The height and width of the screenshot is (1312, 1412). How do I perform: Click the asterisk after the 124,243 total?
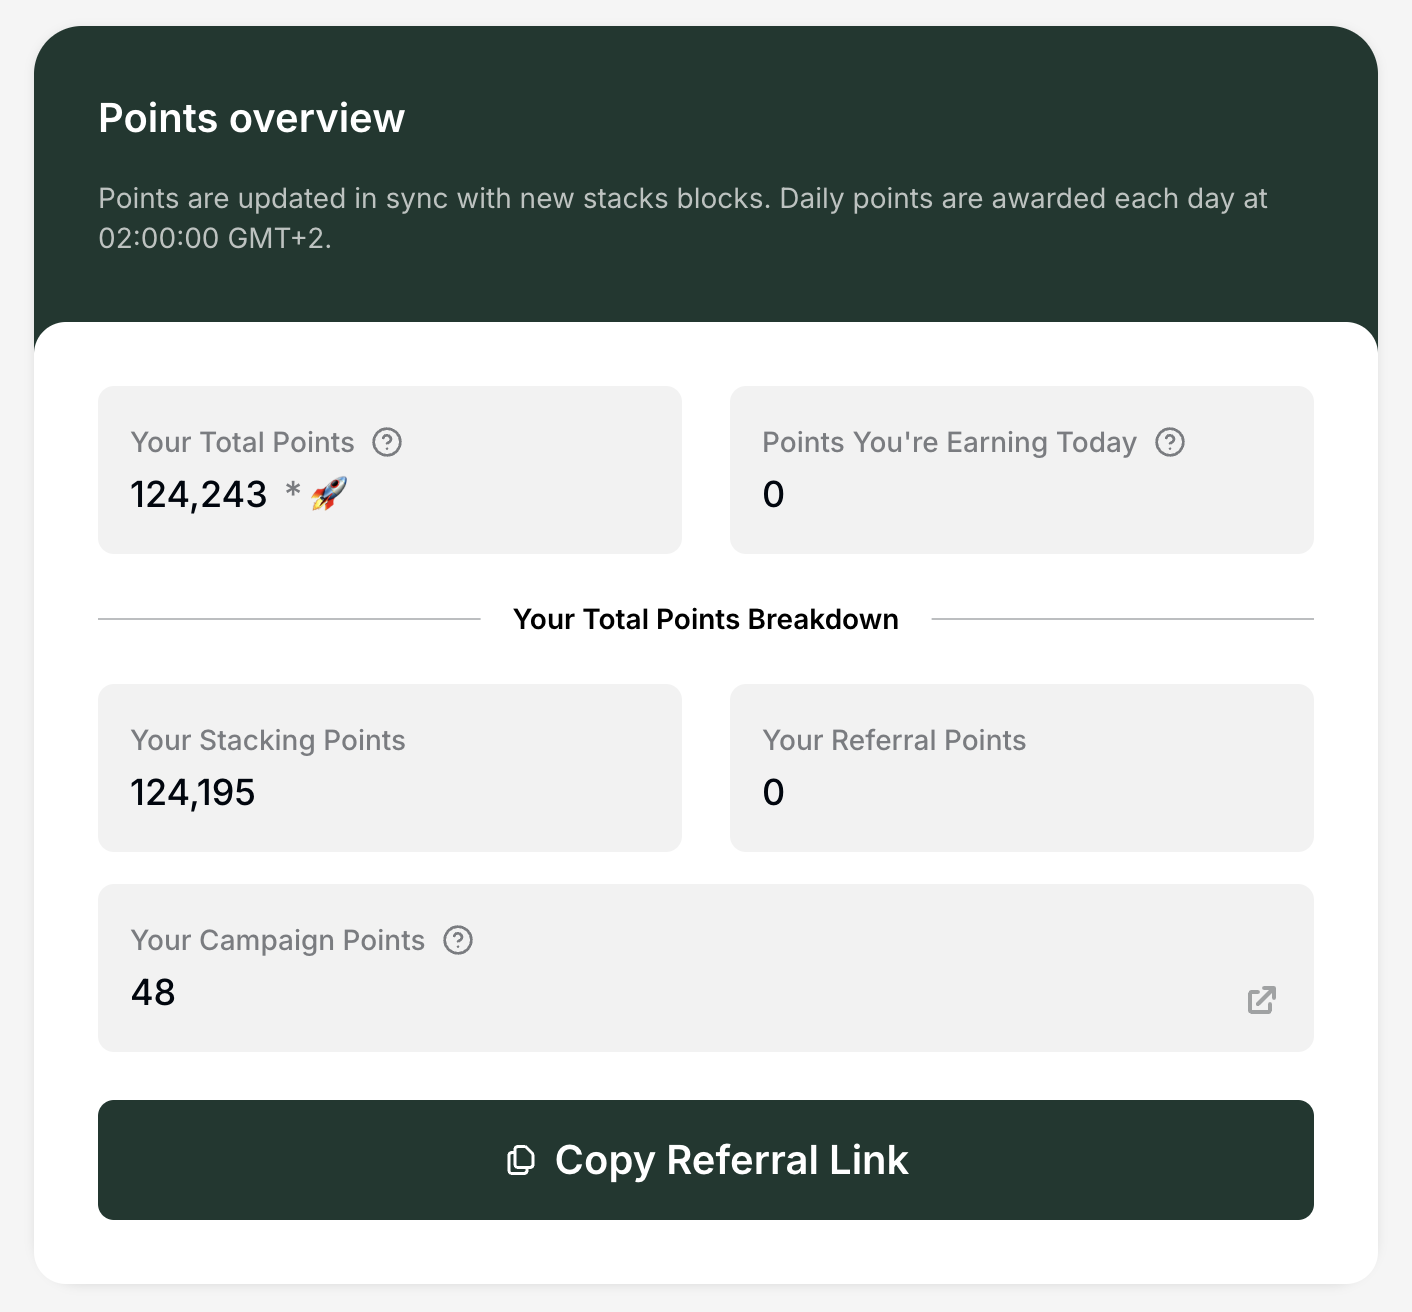coord(293,490)
